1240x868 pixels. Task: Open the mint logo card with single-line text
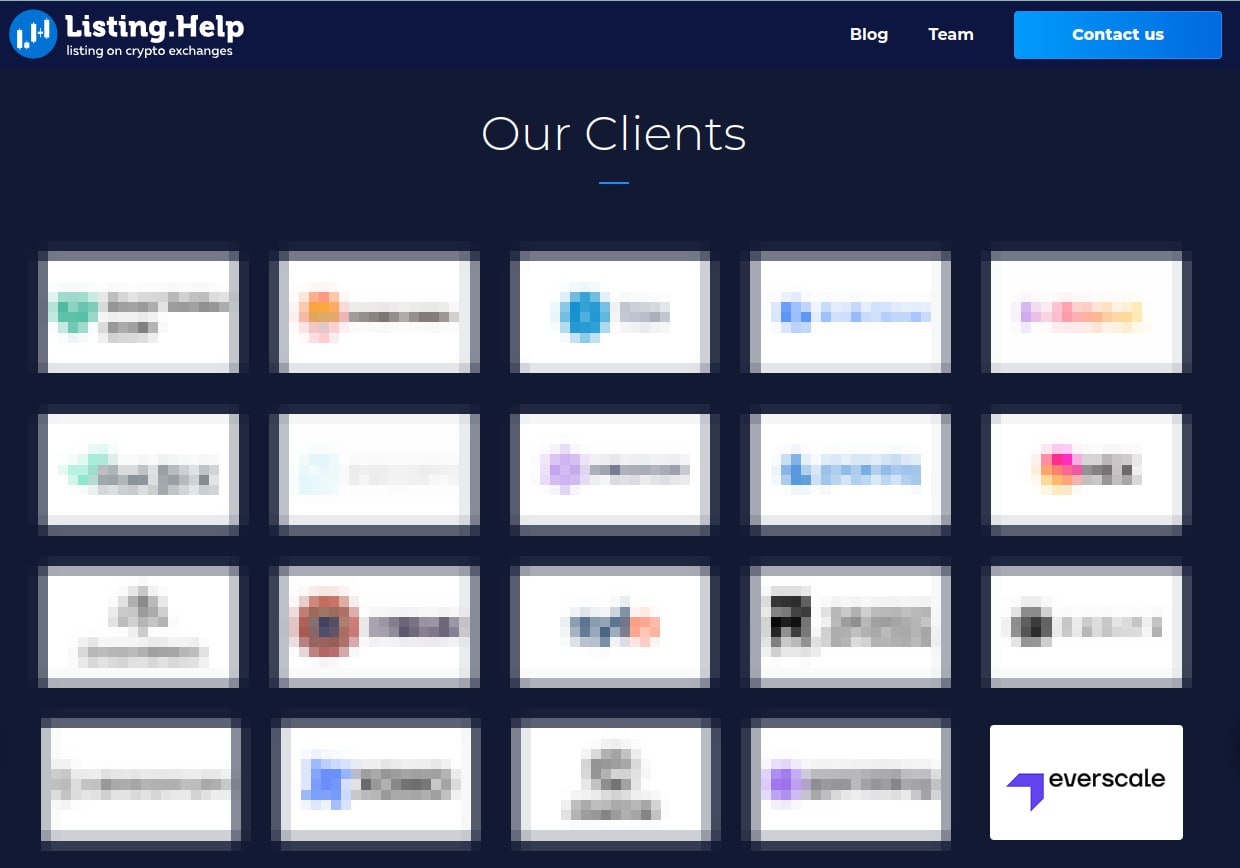139,470
